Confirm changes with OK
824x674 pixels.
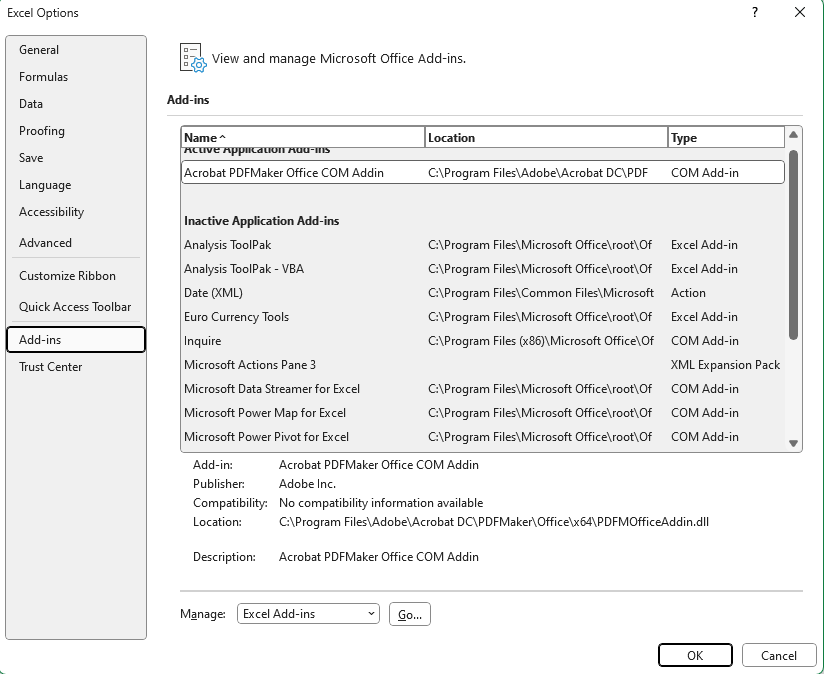tap(695, 655)
